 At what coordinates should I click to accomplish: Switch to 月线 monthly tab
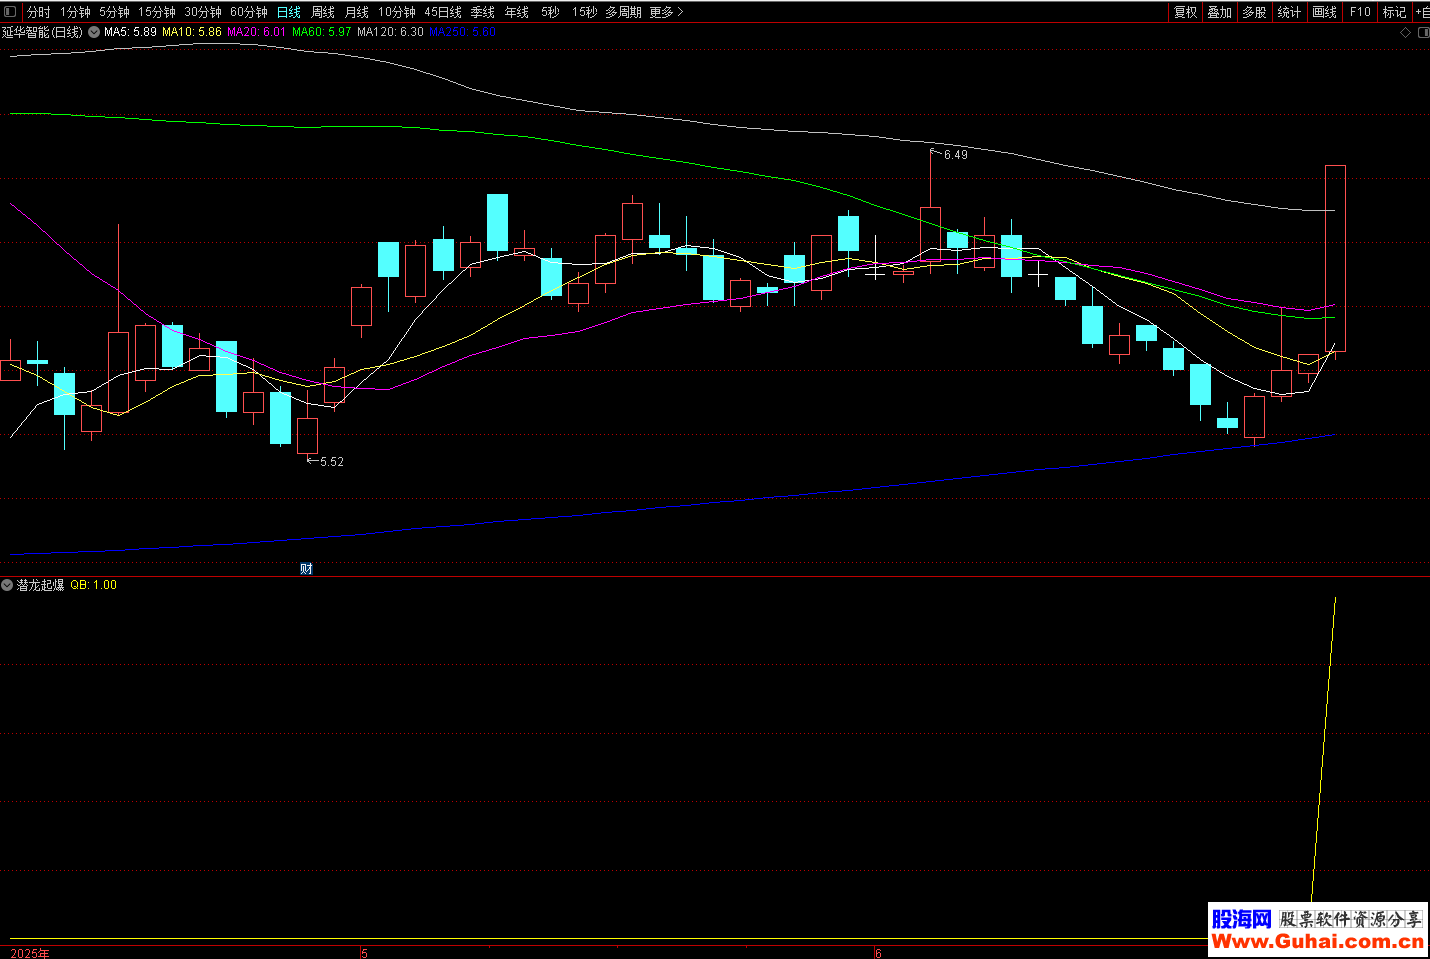point(357,12)
